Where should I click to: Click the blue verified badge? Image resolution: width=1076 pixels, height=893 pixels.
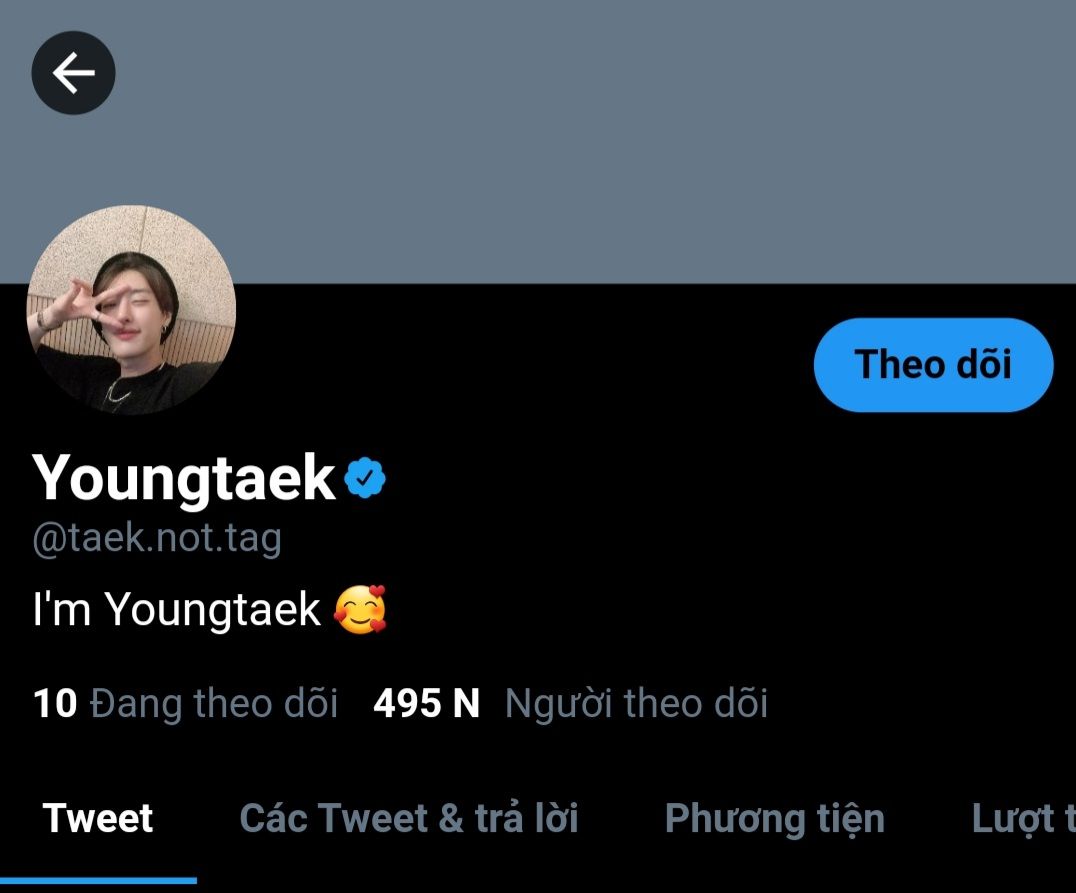pyautogui.click(x=365, y=480)
